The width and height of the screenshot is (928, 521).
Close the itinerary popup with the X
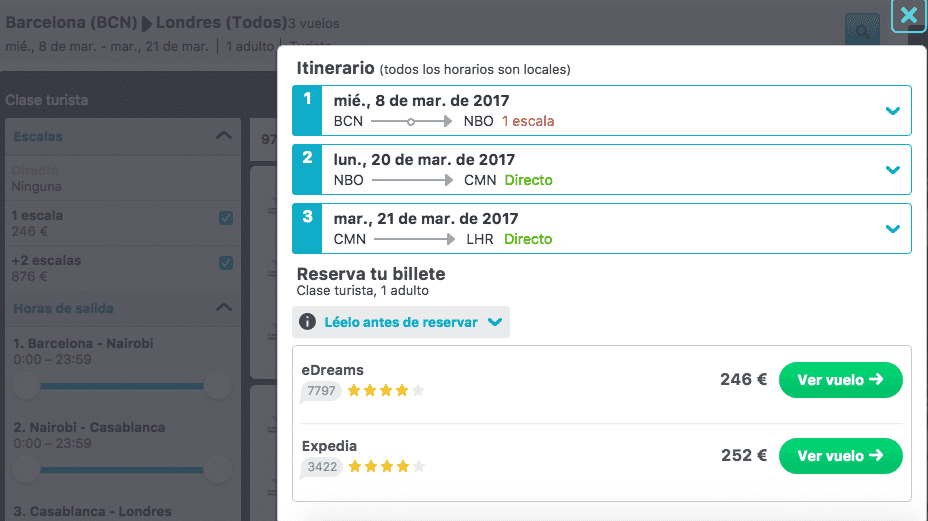click(x=908, y=15)
